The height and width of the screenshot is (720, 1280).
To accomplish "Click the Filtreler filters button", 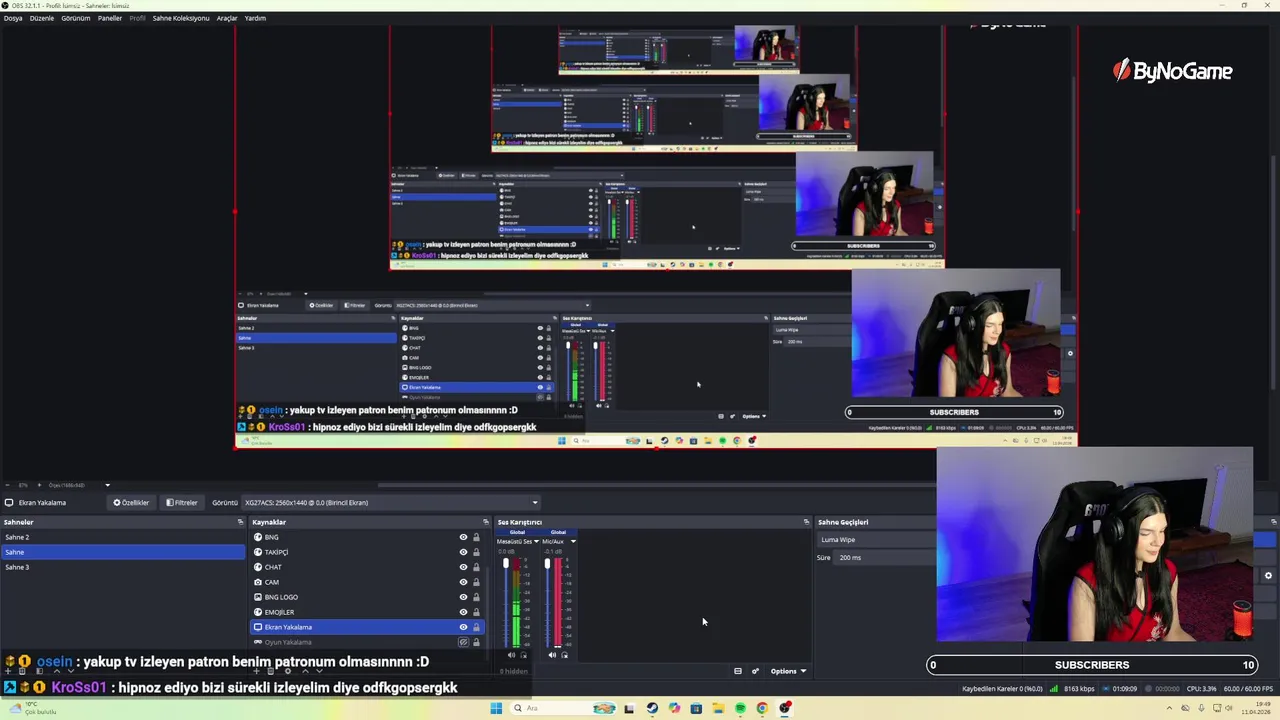I will [182, 503].
